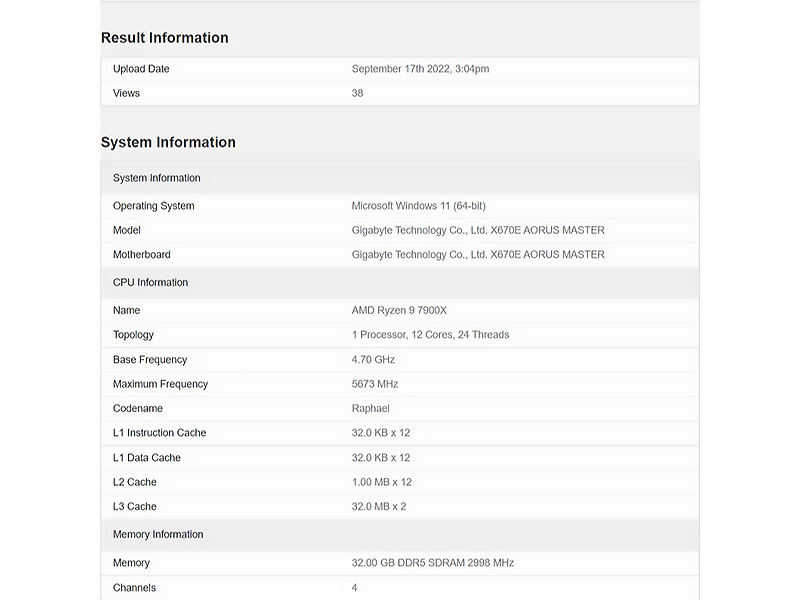The image size is (800, 600).
Task: Select the views count '38'
Action: click(357, 93)
